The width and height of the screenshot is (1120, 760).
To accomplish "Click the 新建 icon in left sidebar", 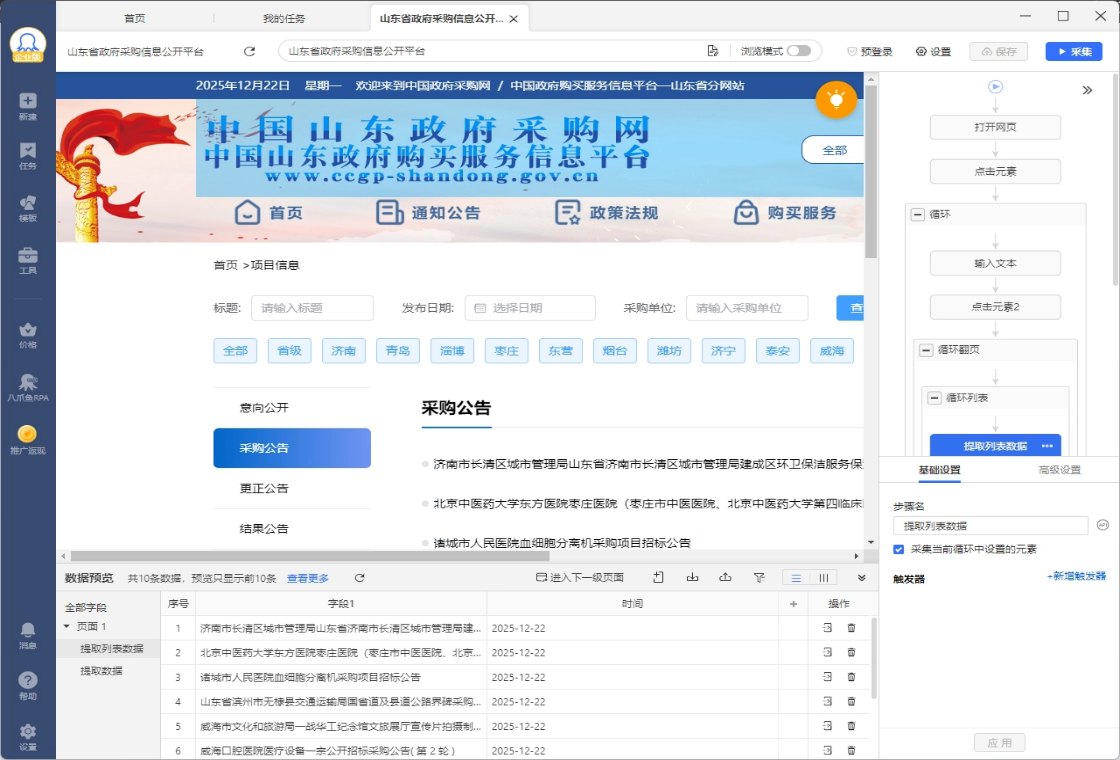I will click(x=27, y=105).
